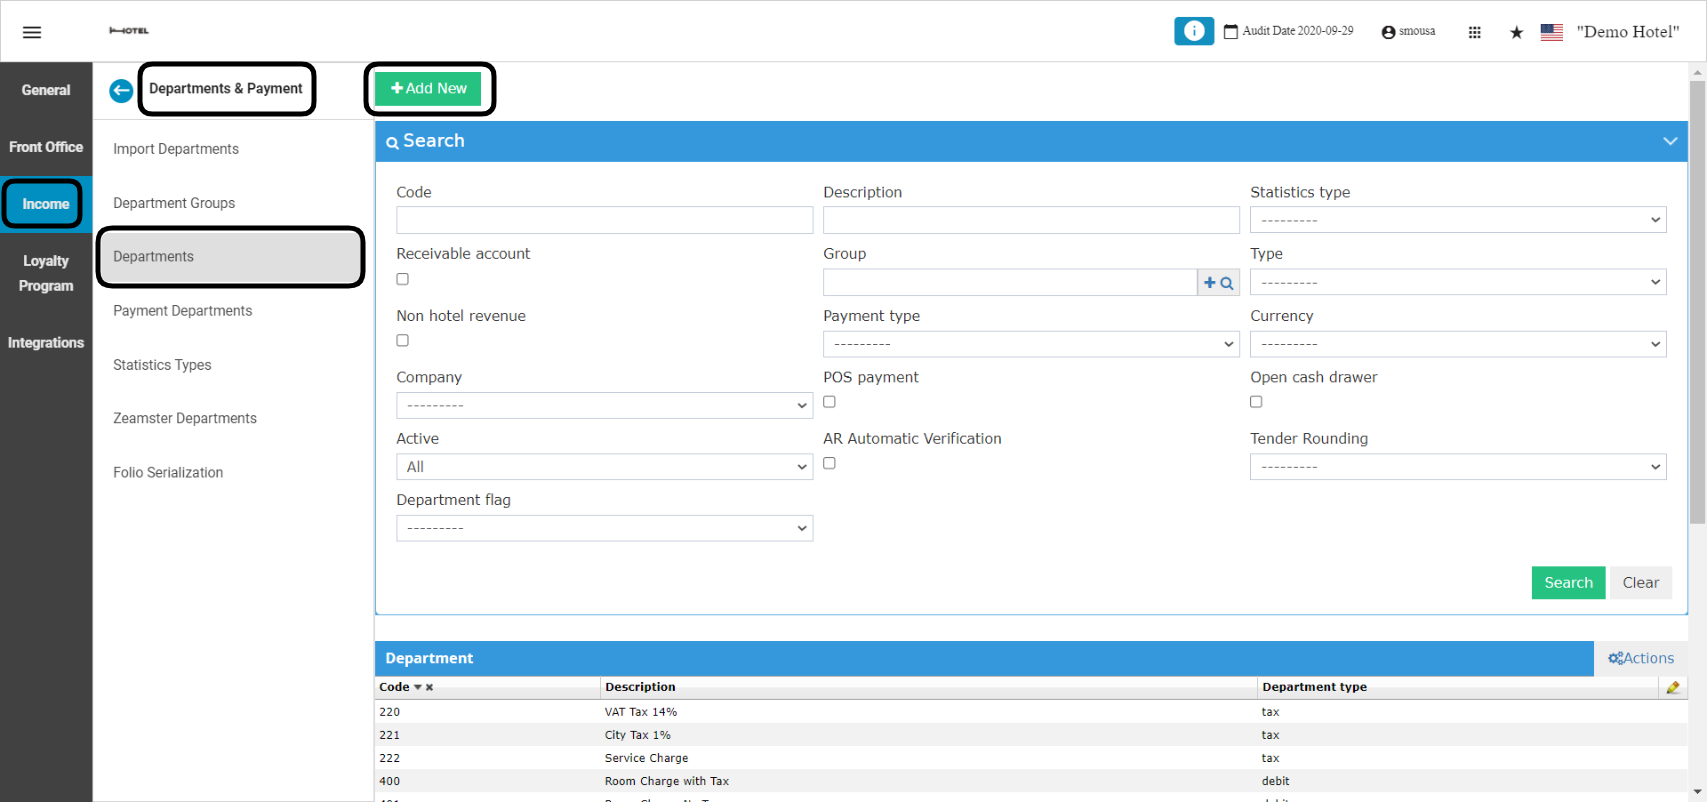Enable the Open cash drawer checkbox

[1256, 402]
